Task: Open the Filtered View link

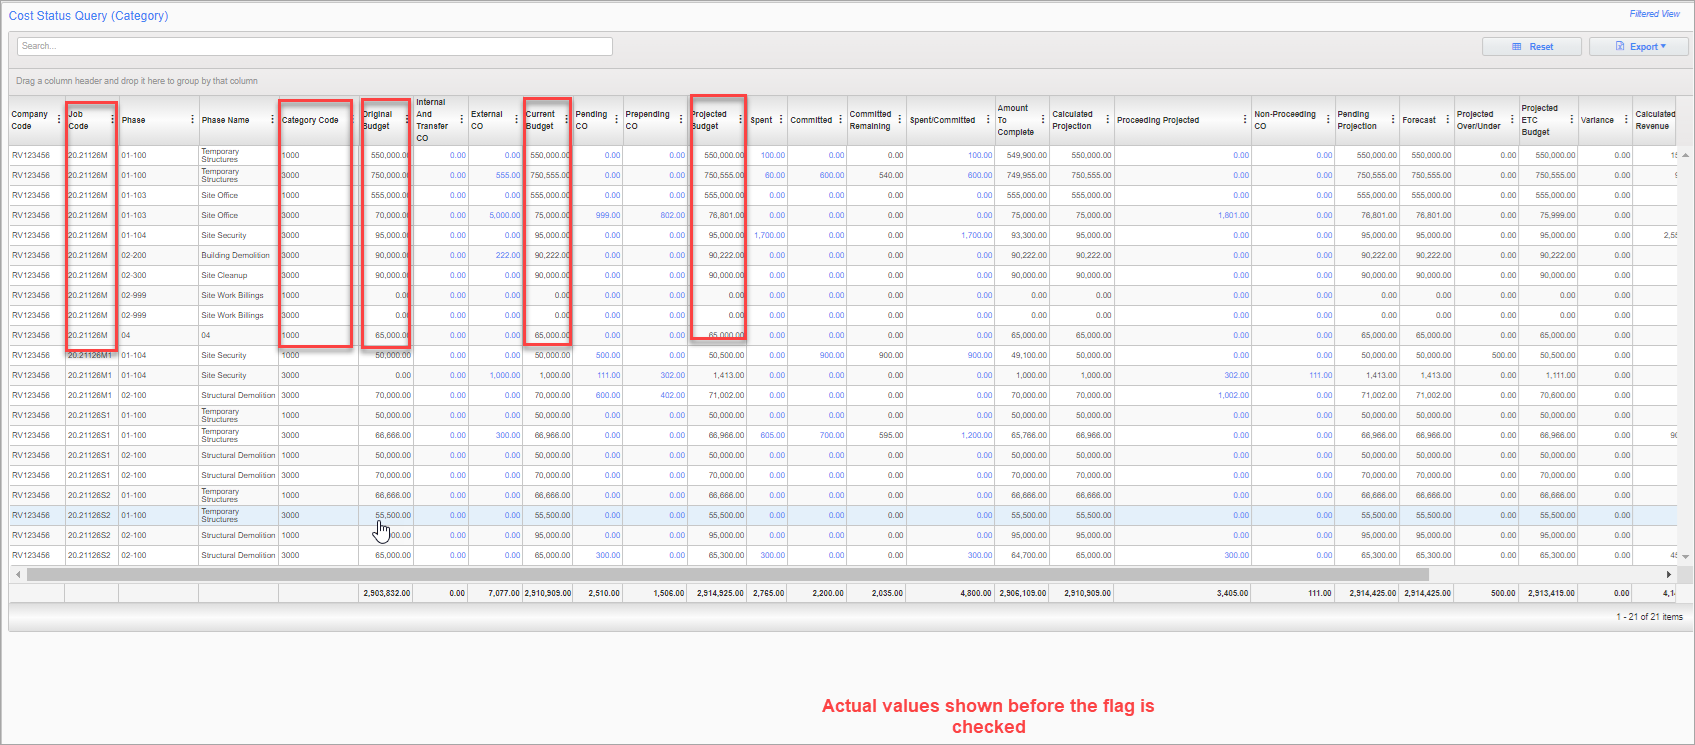Action: [1654, 14]
